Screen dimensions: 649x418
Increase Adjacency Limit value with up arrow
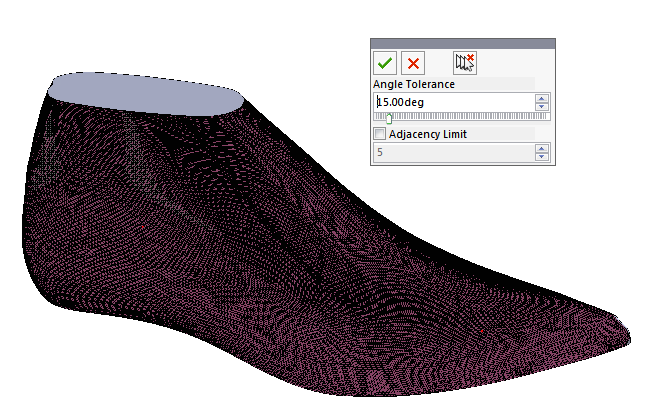(541, 149)
